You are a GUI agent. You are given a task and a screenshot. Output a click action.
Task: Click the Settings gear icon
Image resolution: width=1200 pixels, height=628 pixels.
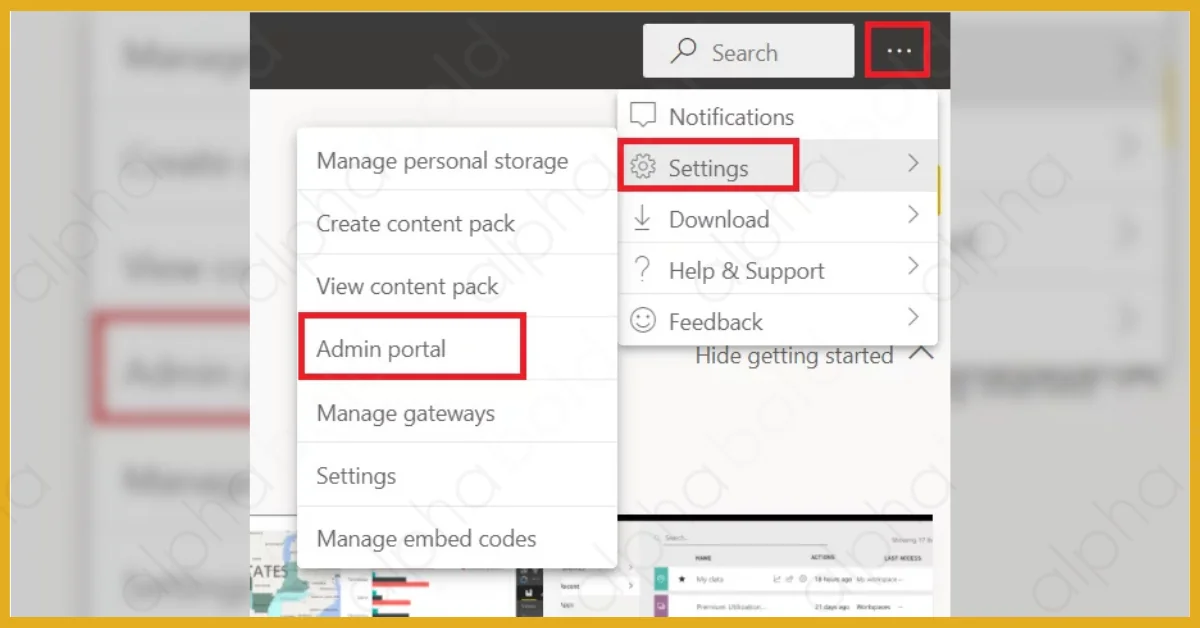pos(643,167)
